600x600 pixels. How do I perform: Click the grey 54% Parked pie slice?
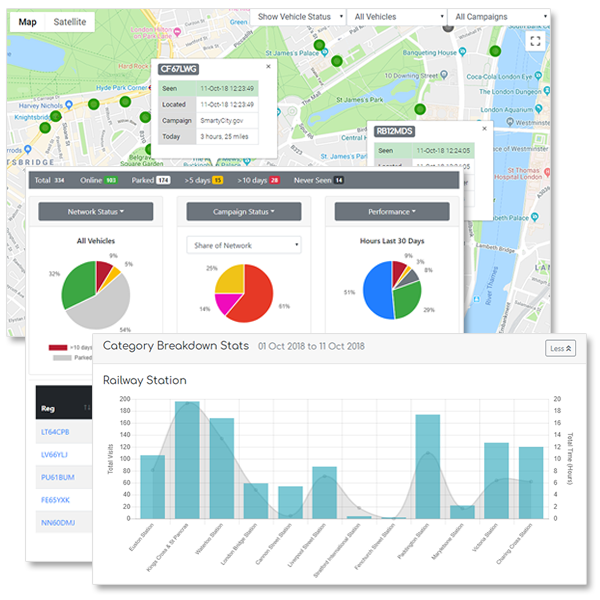pyautogui.click(x=105, y=310)
